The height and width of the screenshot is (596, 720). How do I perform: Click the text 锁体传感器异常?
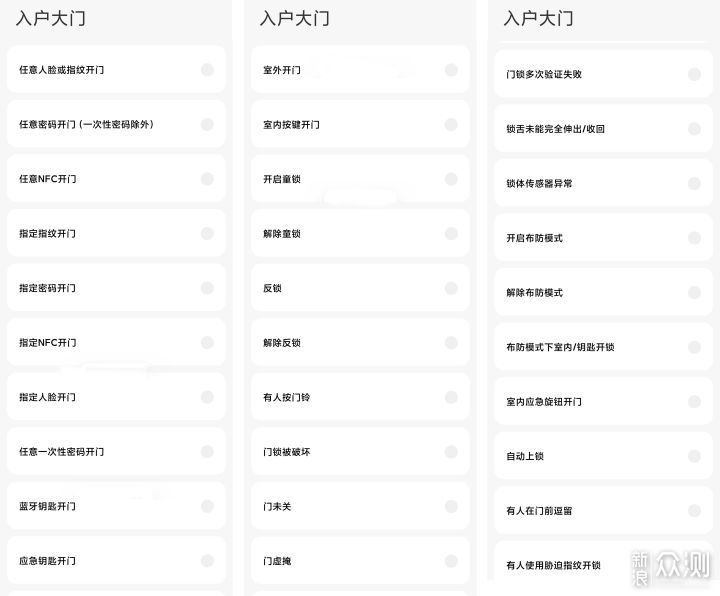click(x=539, y=183)
